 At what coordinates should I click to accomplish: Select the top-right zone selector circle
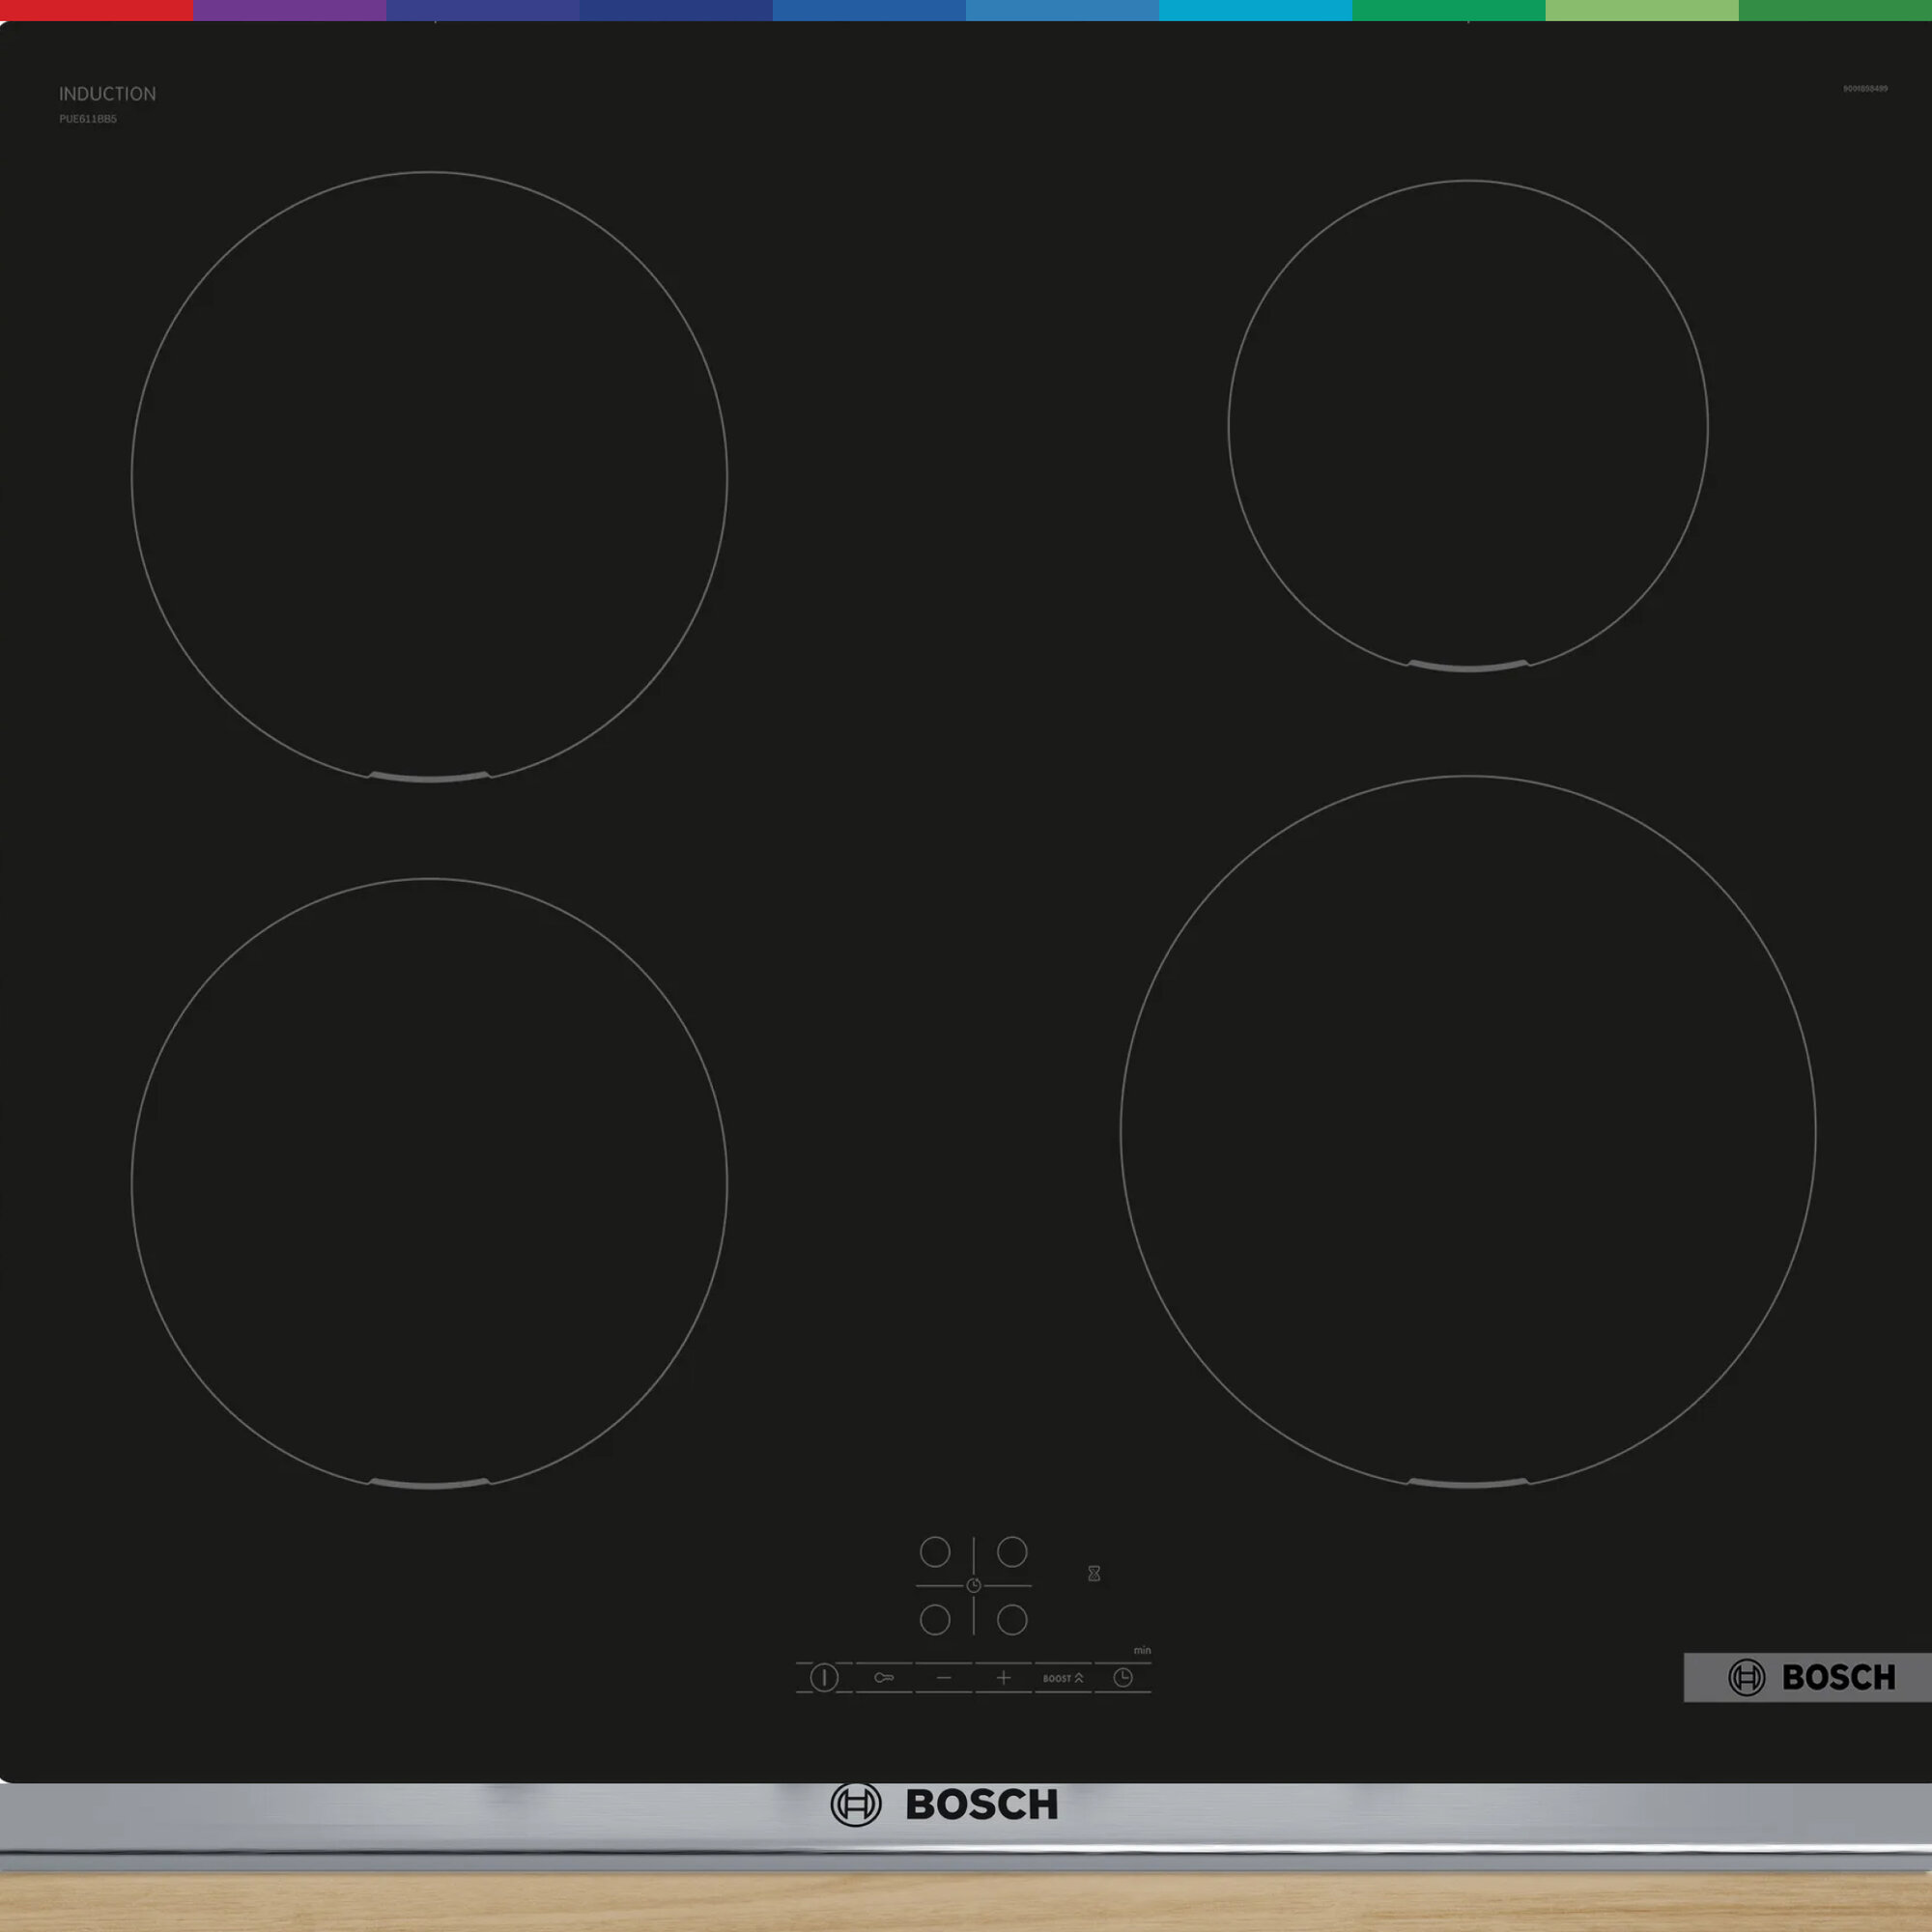click(x=1012, y=1552)
